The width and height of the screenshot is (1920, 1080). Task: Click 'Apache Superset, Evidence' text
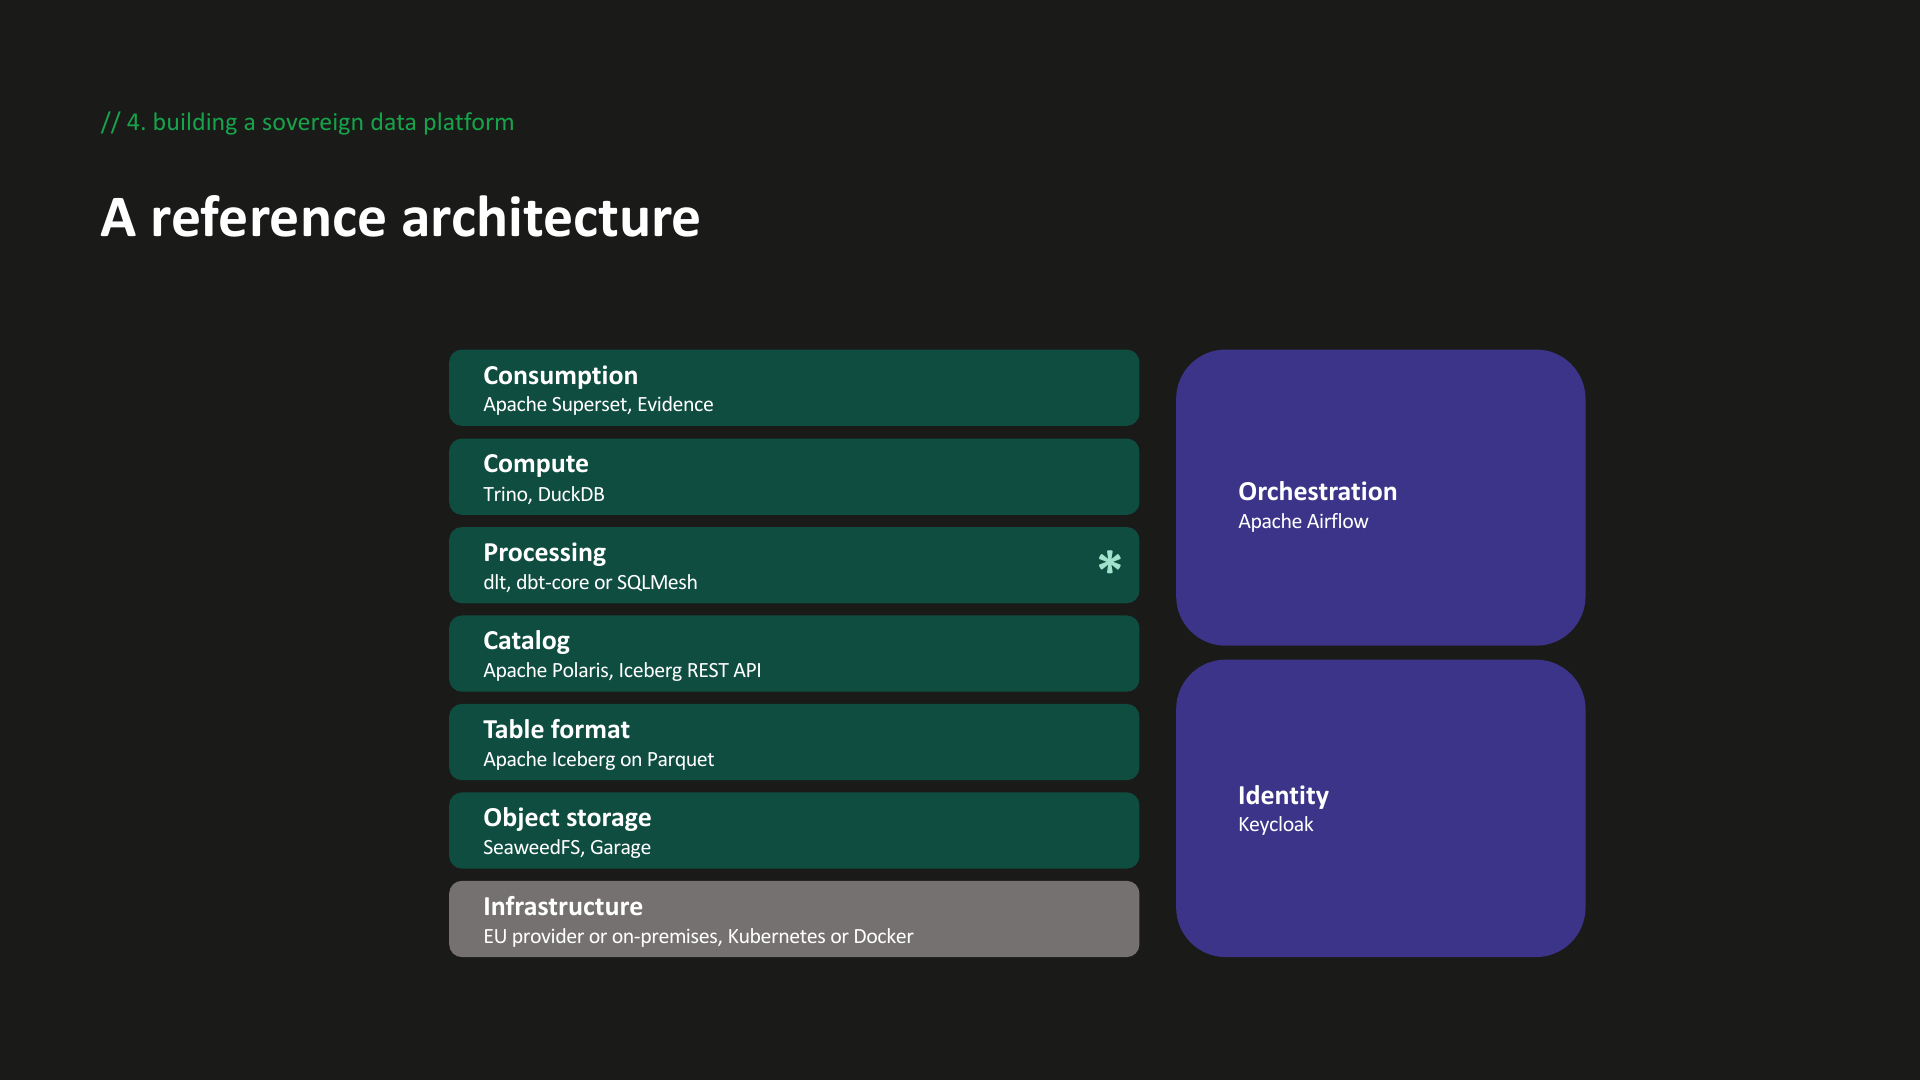pos(598,404)
